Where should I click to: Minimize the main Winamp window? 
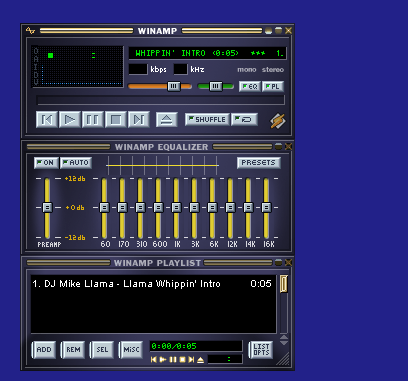(x=268, y=31)
